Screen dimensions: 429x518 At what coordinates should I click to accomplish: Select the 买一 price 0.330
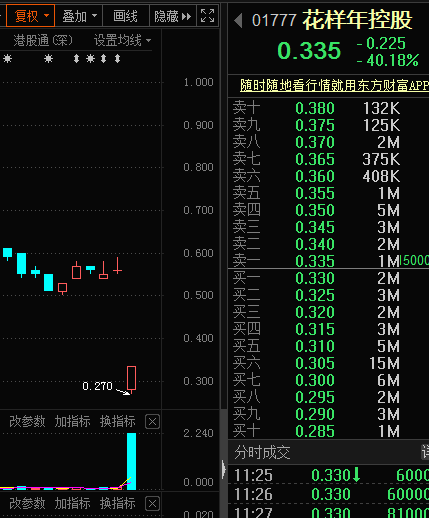(315, 278)
